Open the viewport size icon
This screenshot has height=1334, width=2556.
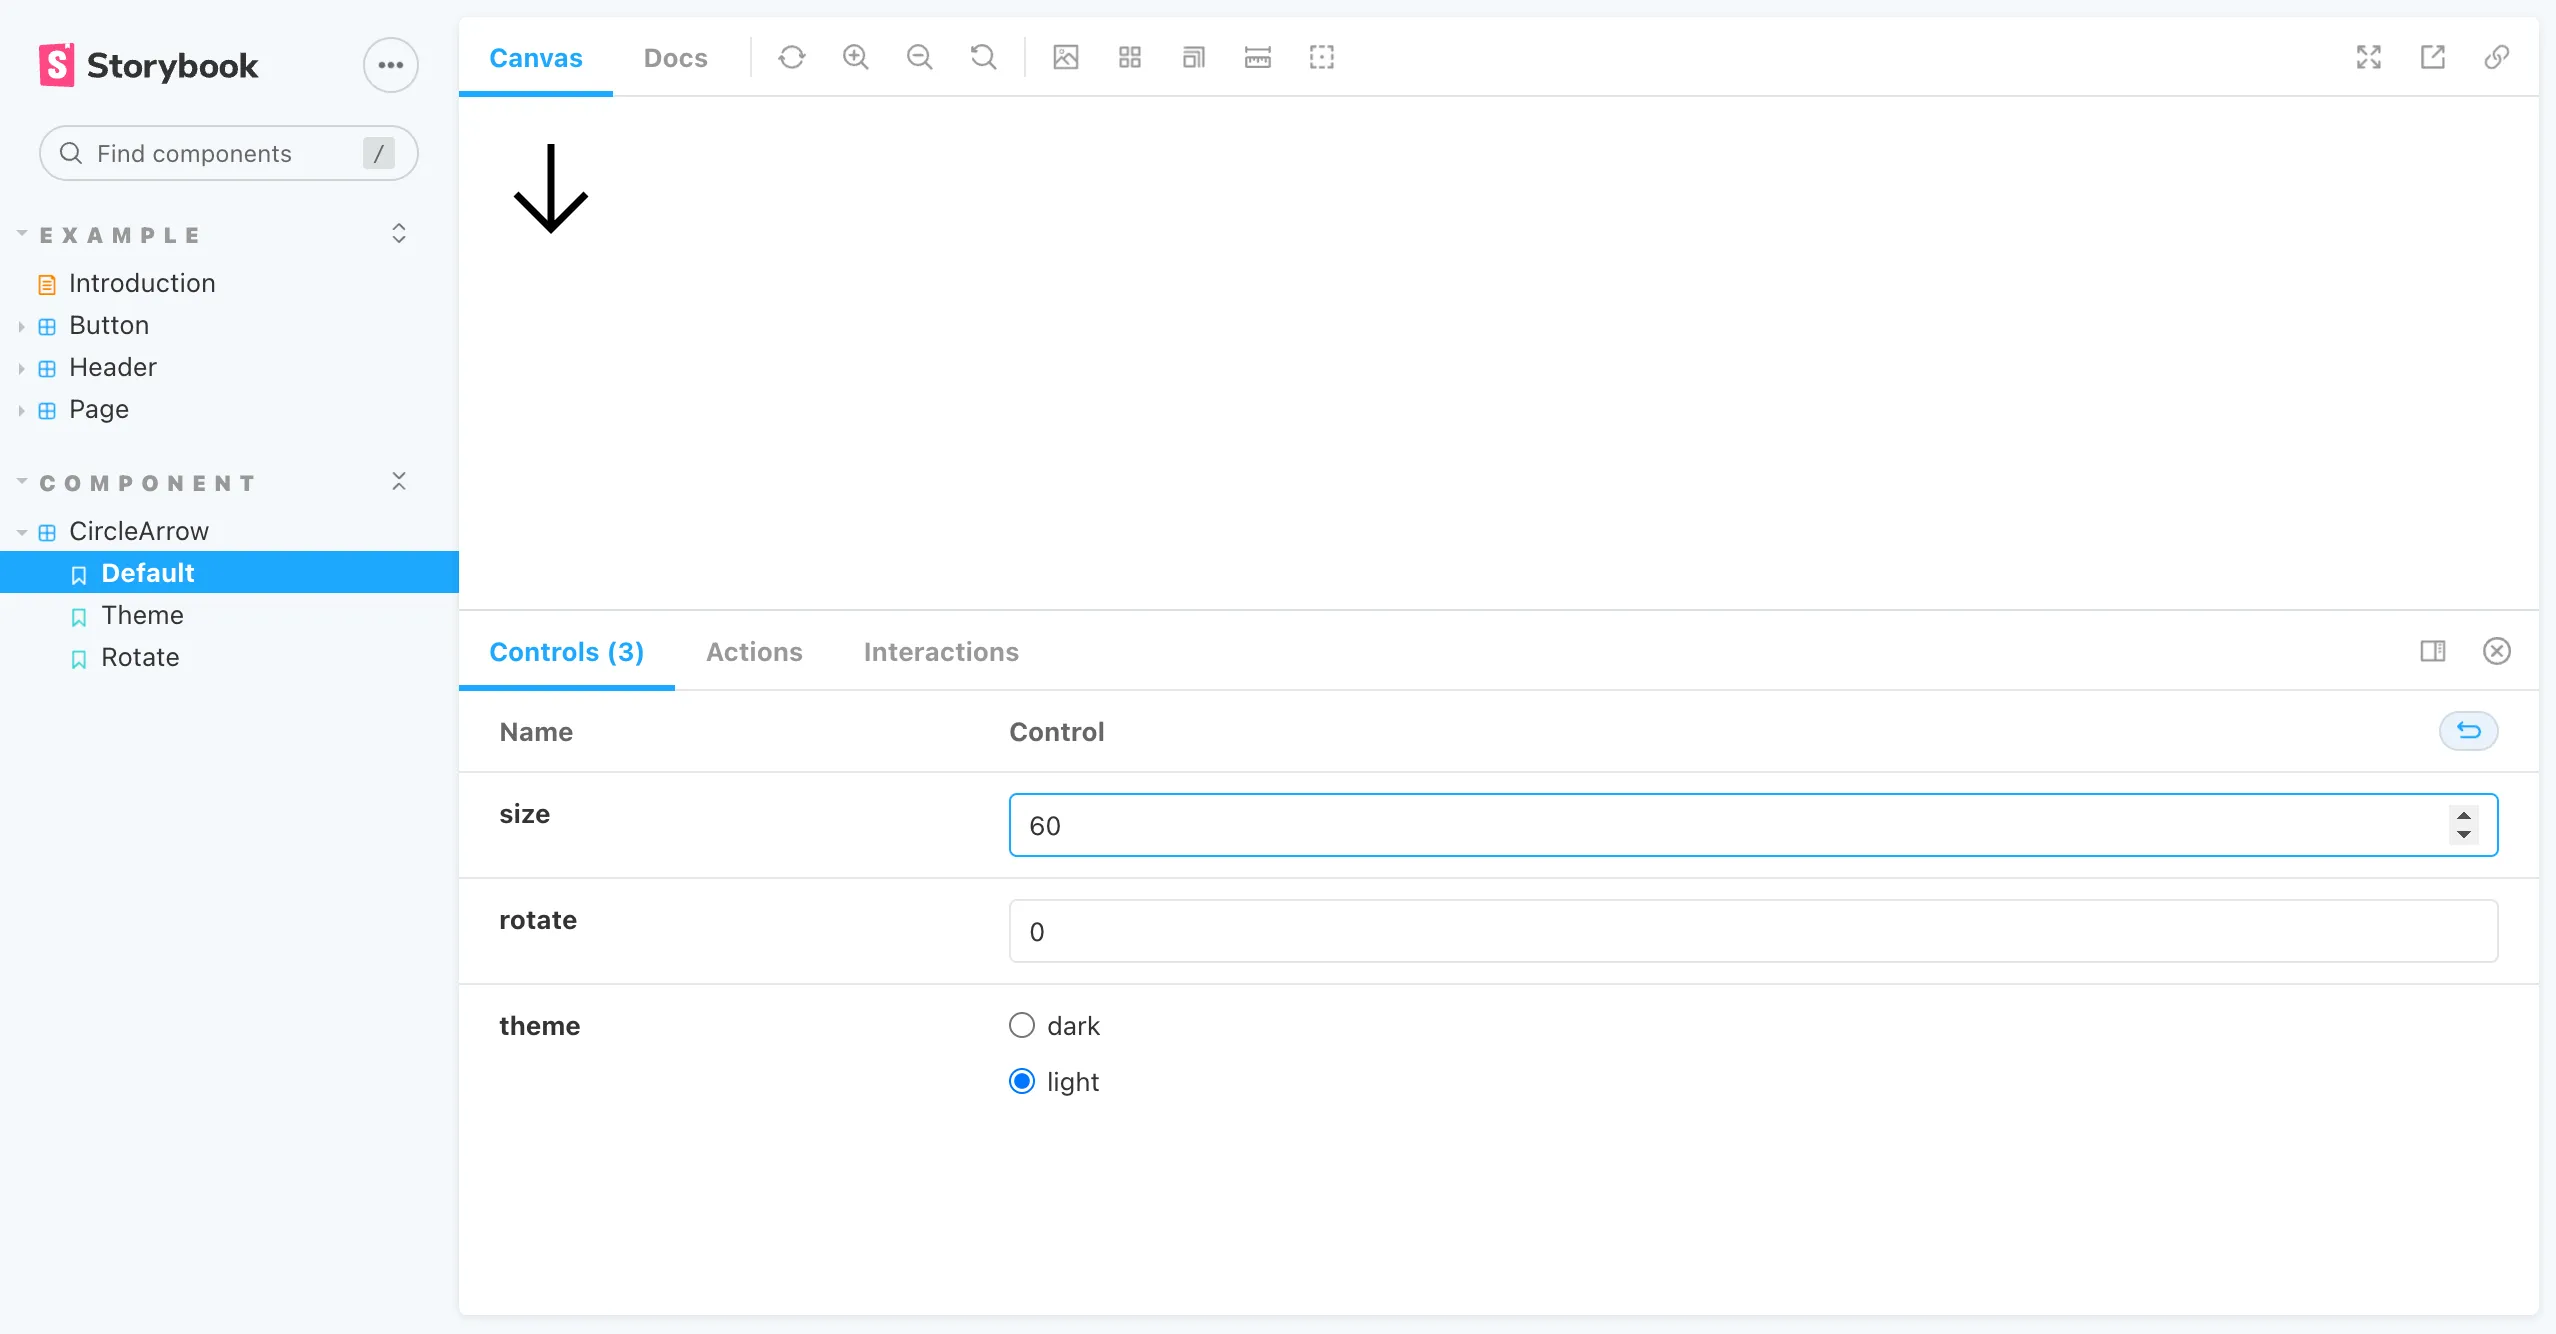1194,57
